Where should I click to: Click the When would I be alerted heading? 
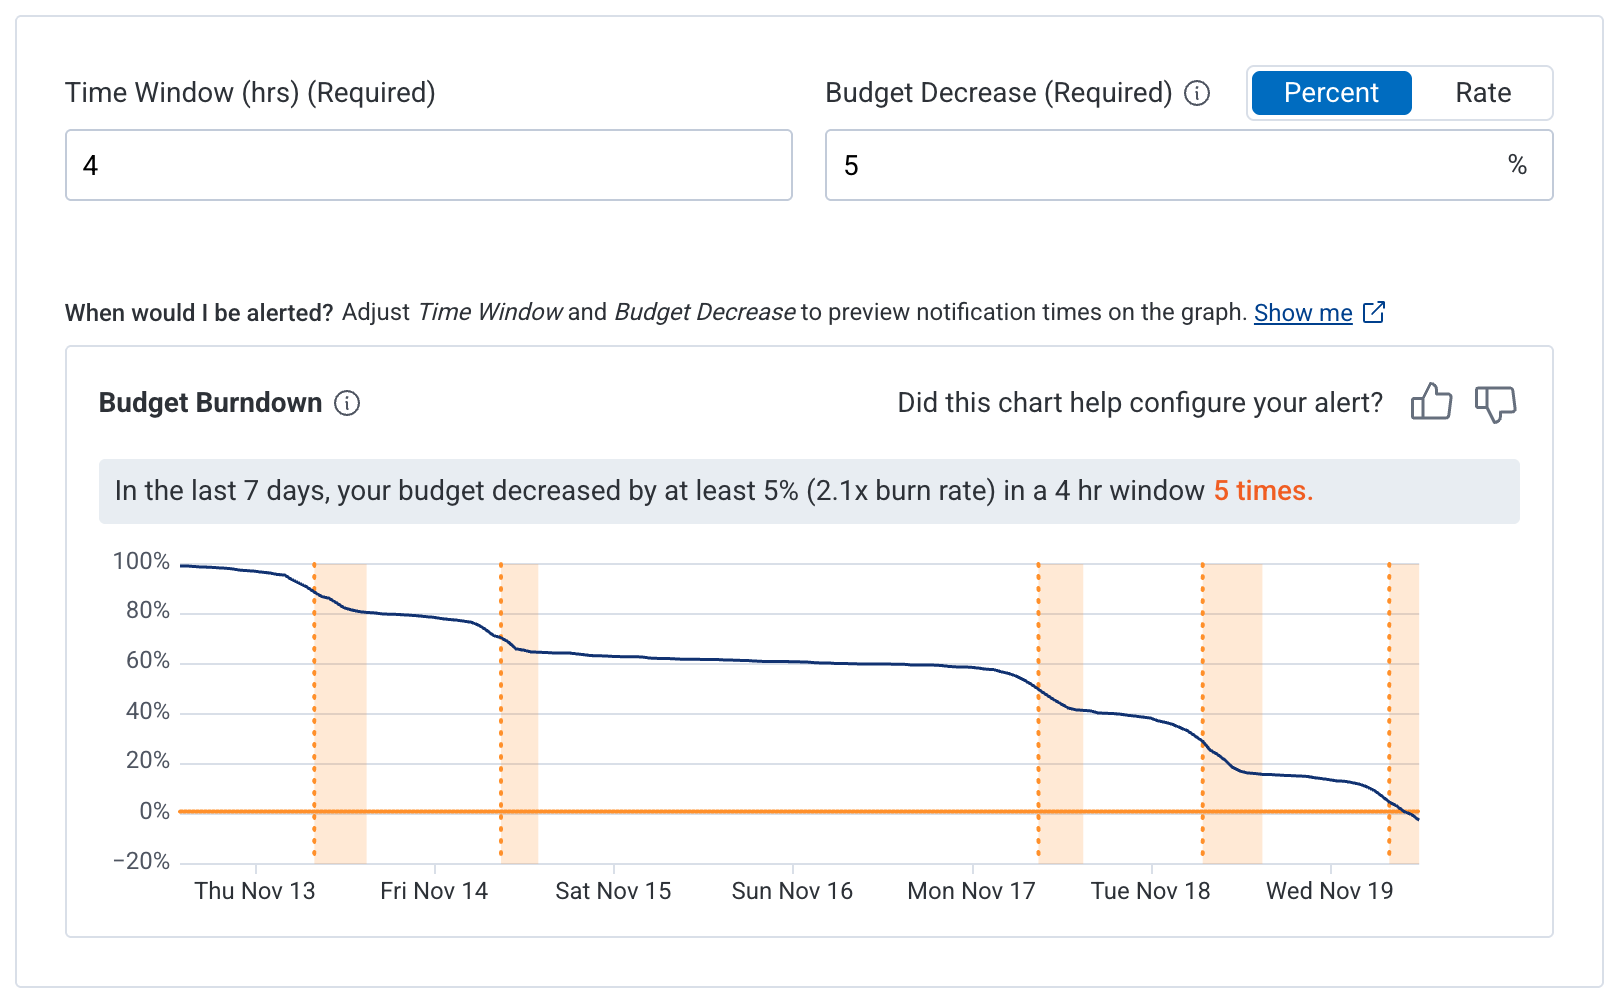tap(200, 312)
